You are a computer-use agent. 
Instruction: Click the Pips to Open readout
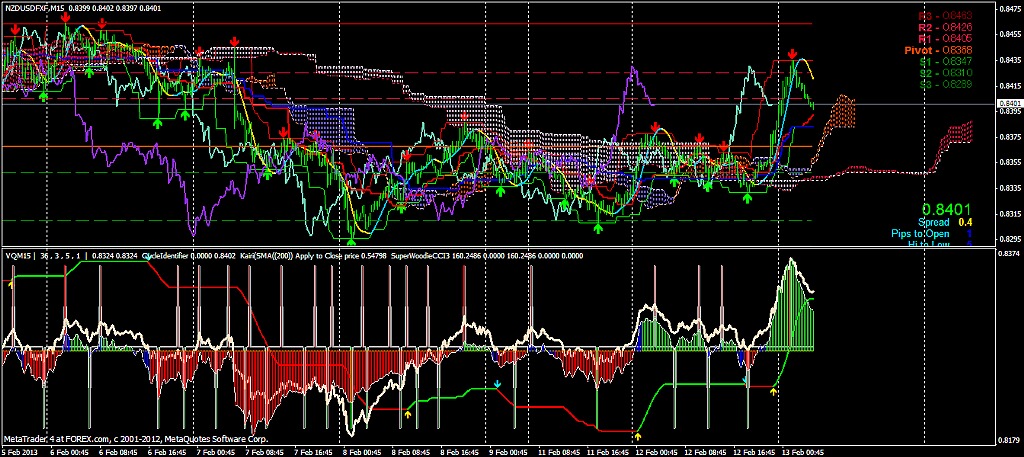[x=931, y=234]
